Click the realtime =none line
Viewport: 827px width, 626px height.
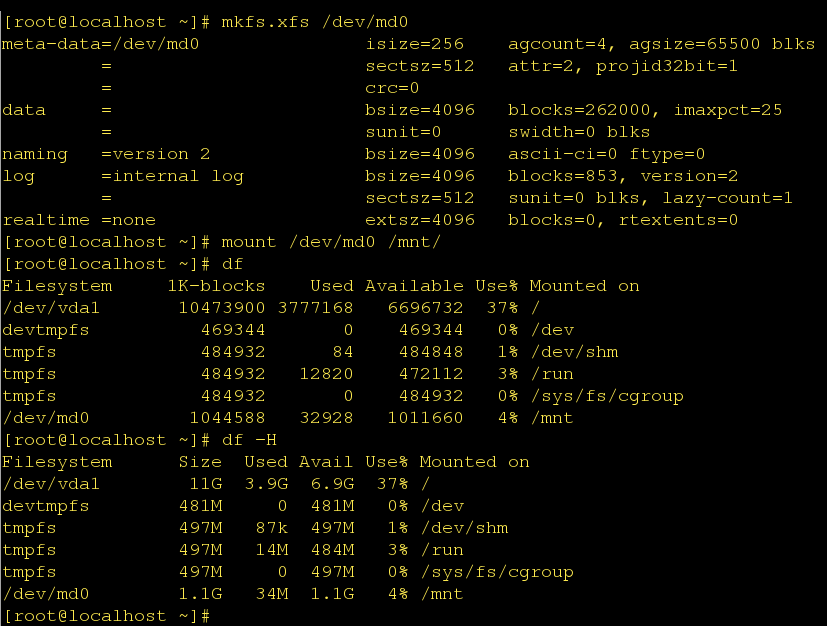pos(79,220)
